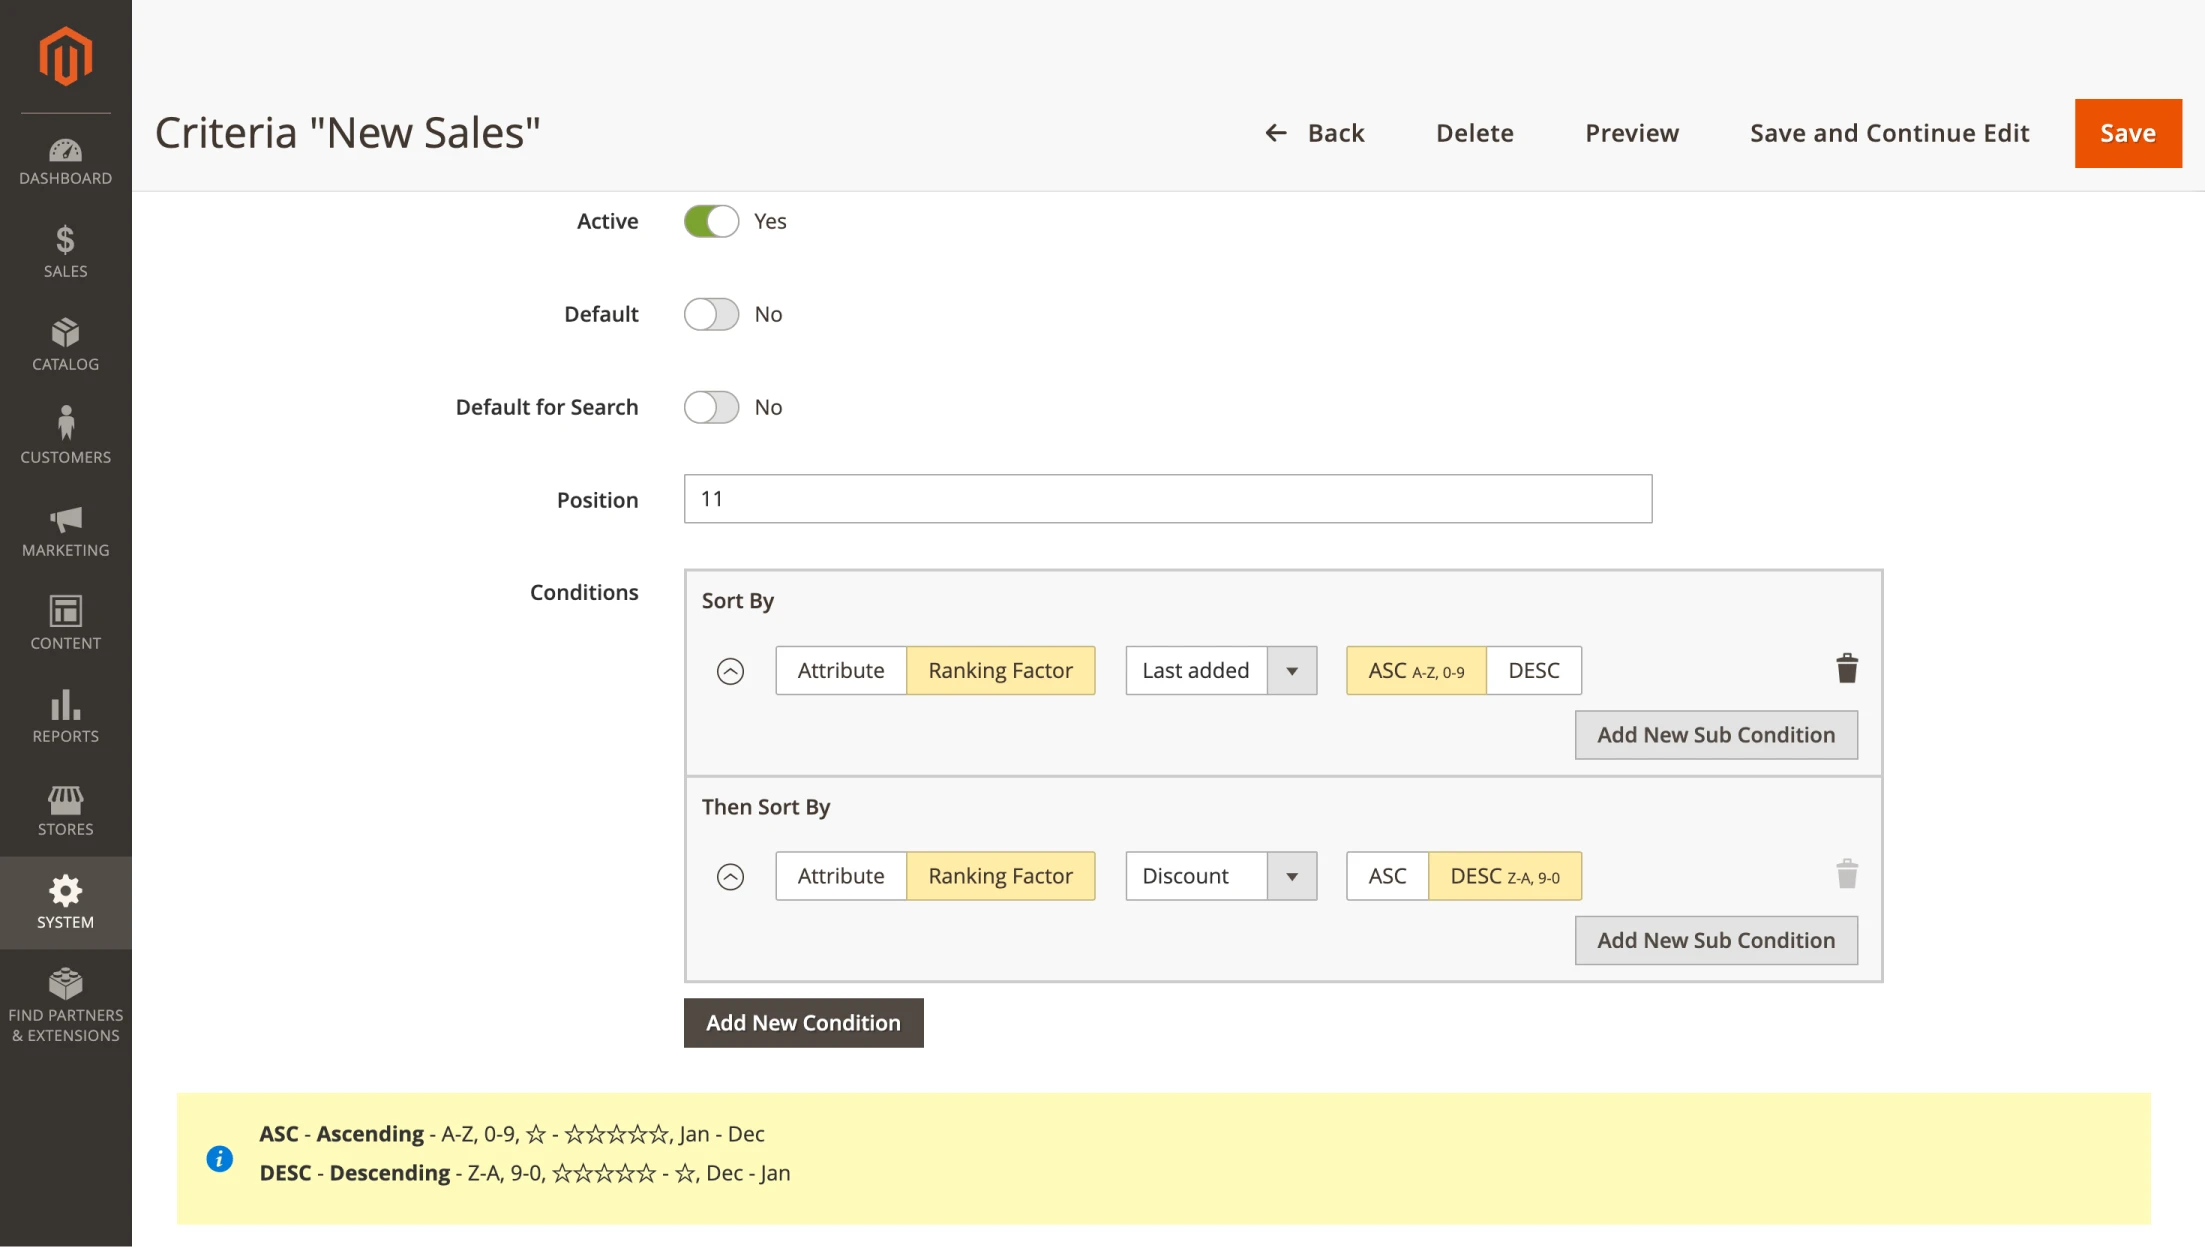Click Add New Condition
The height and width of the screenshot is (1247, 2205).
pos(803,1022)
